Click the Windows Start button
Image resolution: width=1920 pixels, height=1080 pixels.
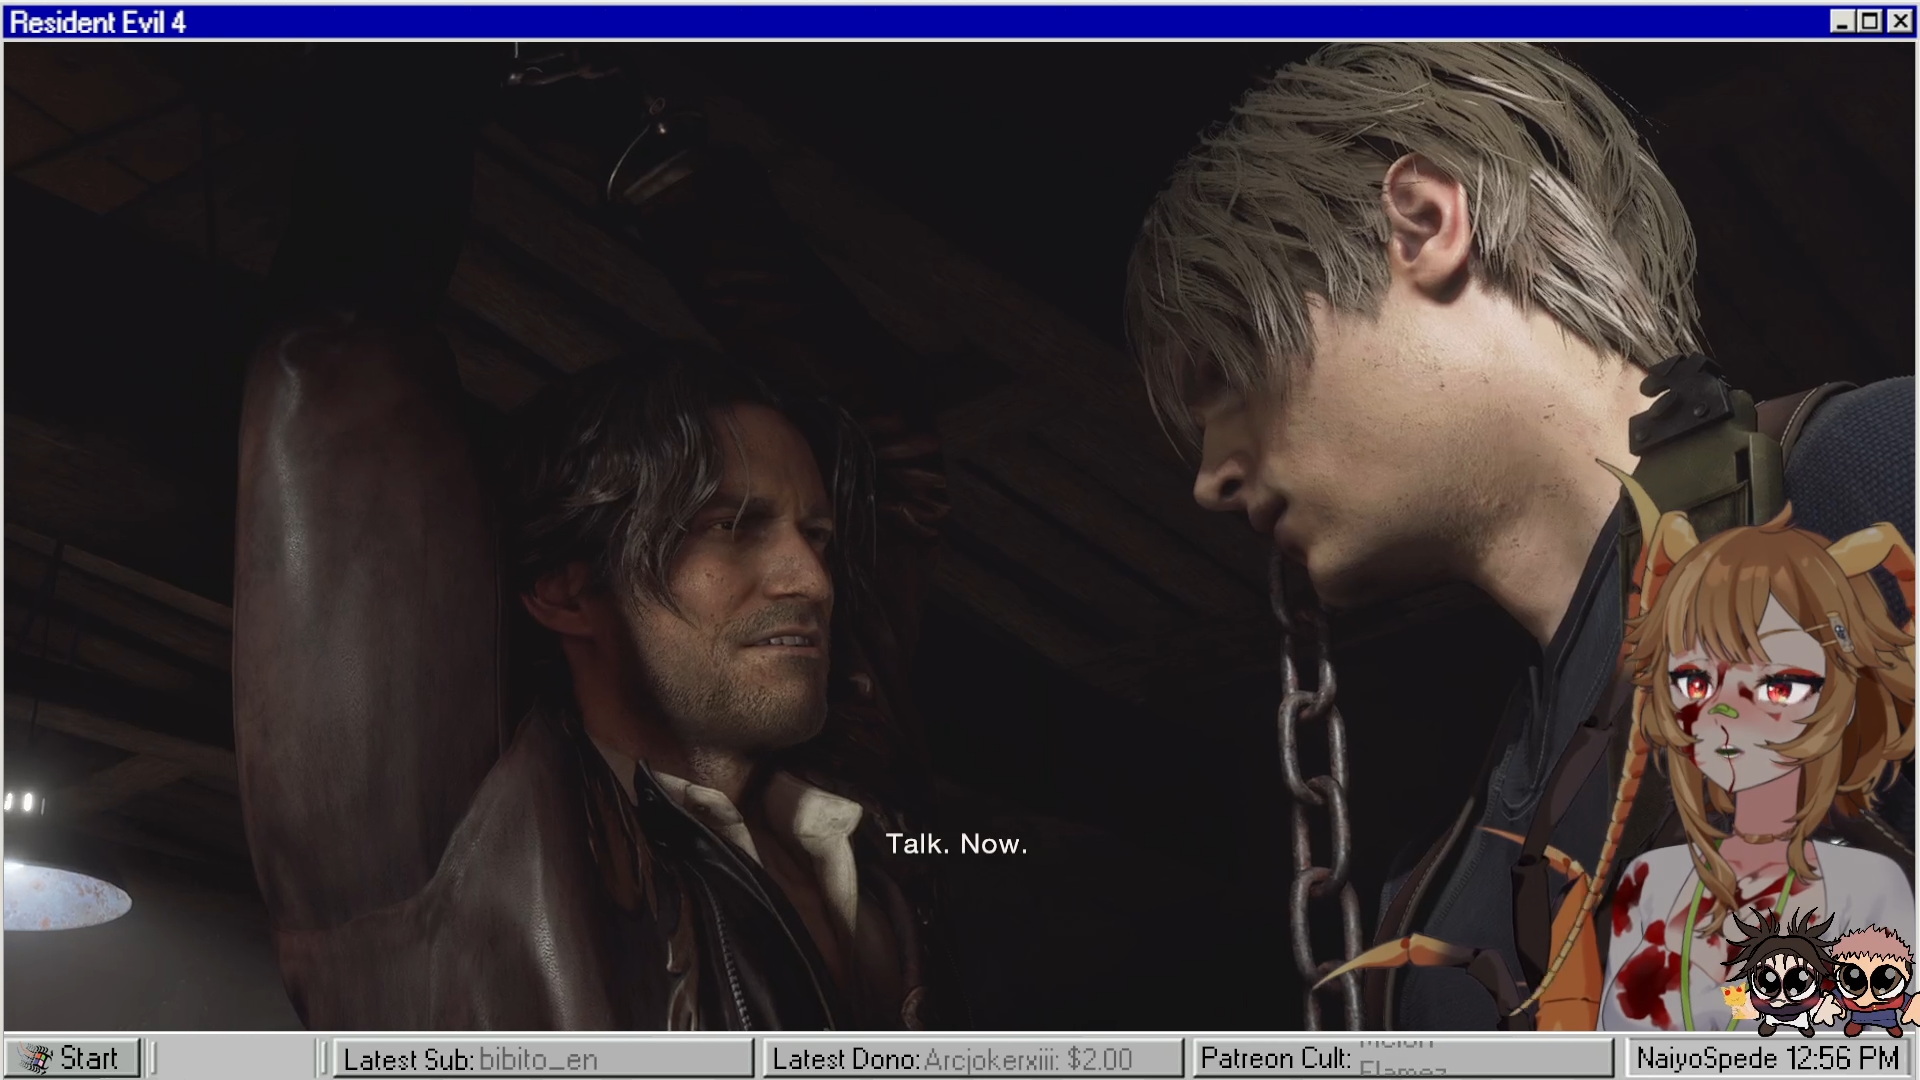pyautogui.click(x=72, y=1058)
